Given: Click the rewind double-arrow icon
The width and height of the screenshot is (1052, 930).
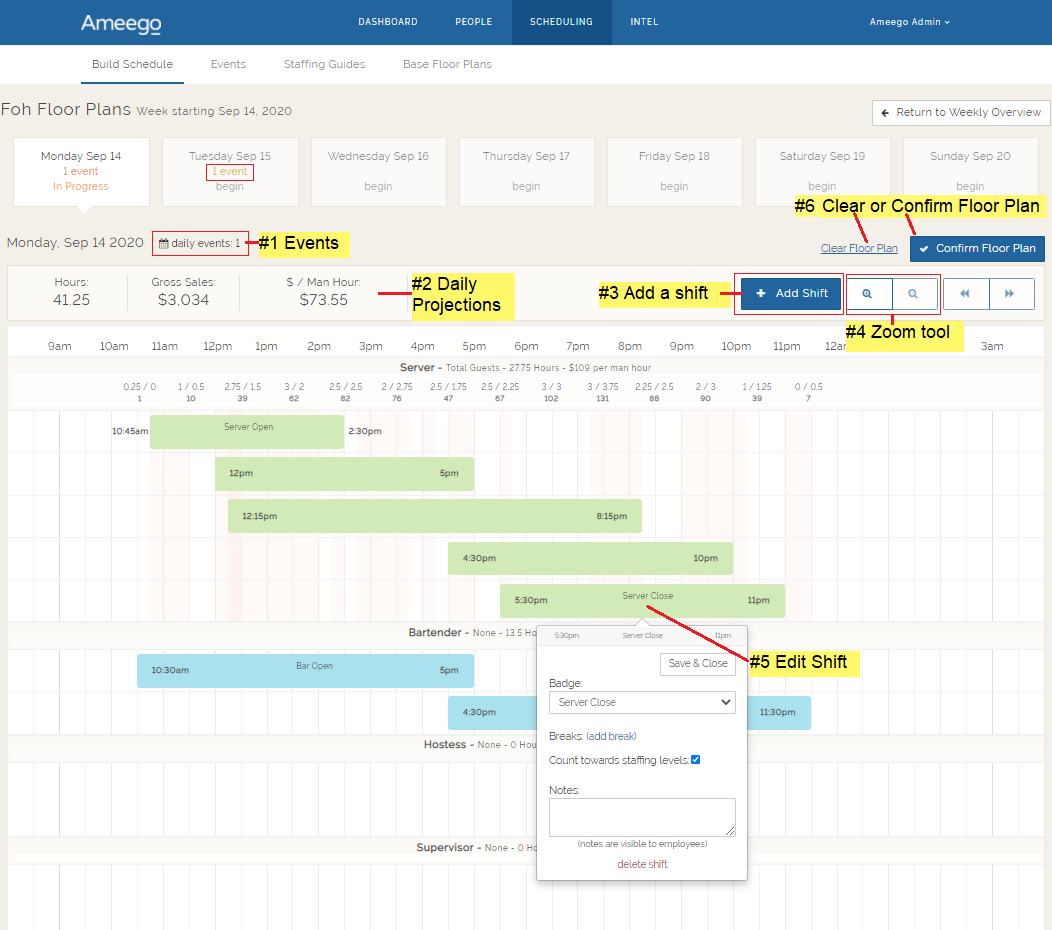Looking at the screenshot, I should (966, 294).
